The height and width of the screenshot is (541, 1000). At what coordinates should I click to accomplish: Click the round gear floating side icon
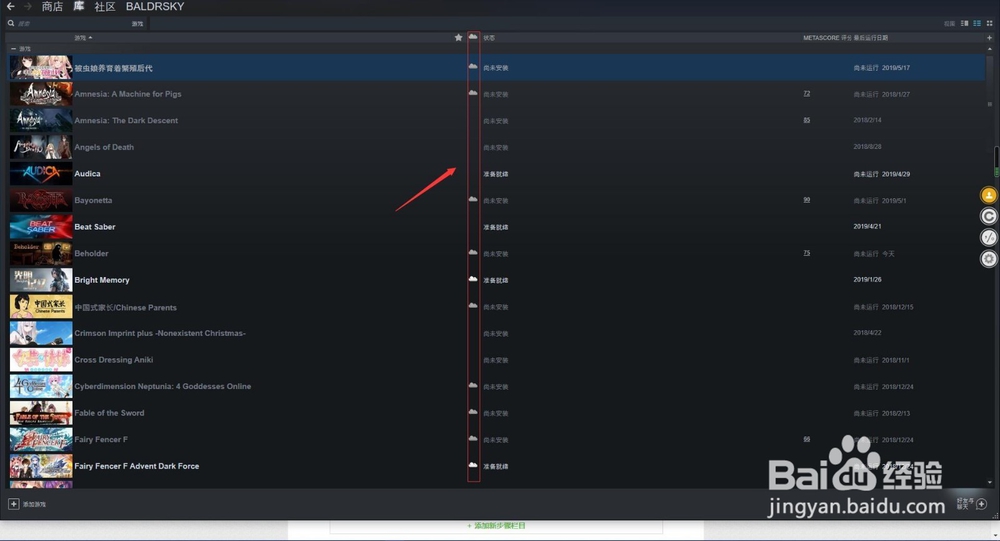click(x=989, y=258)
